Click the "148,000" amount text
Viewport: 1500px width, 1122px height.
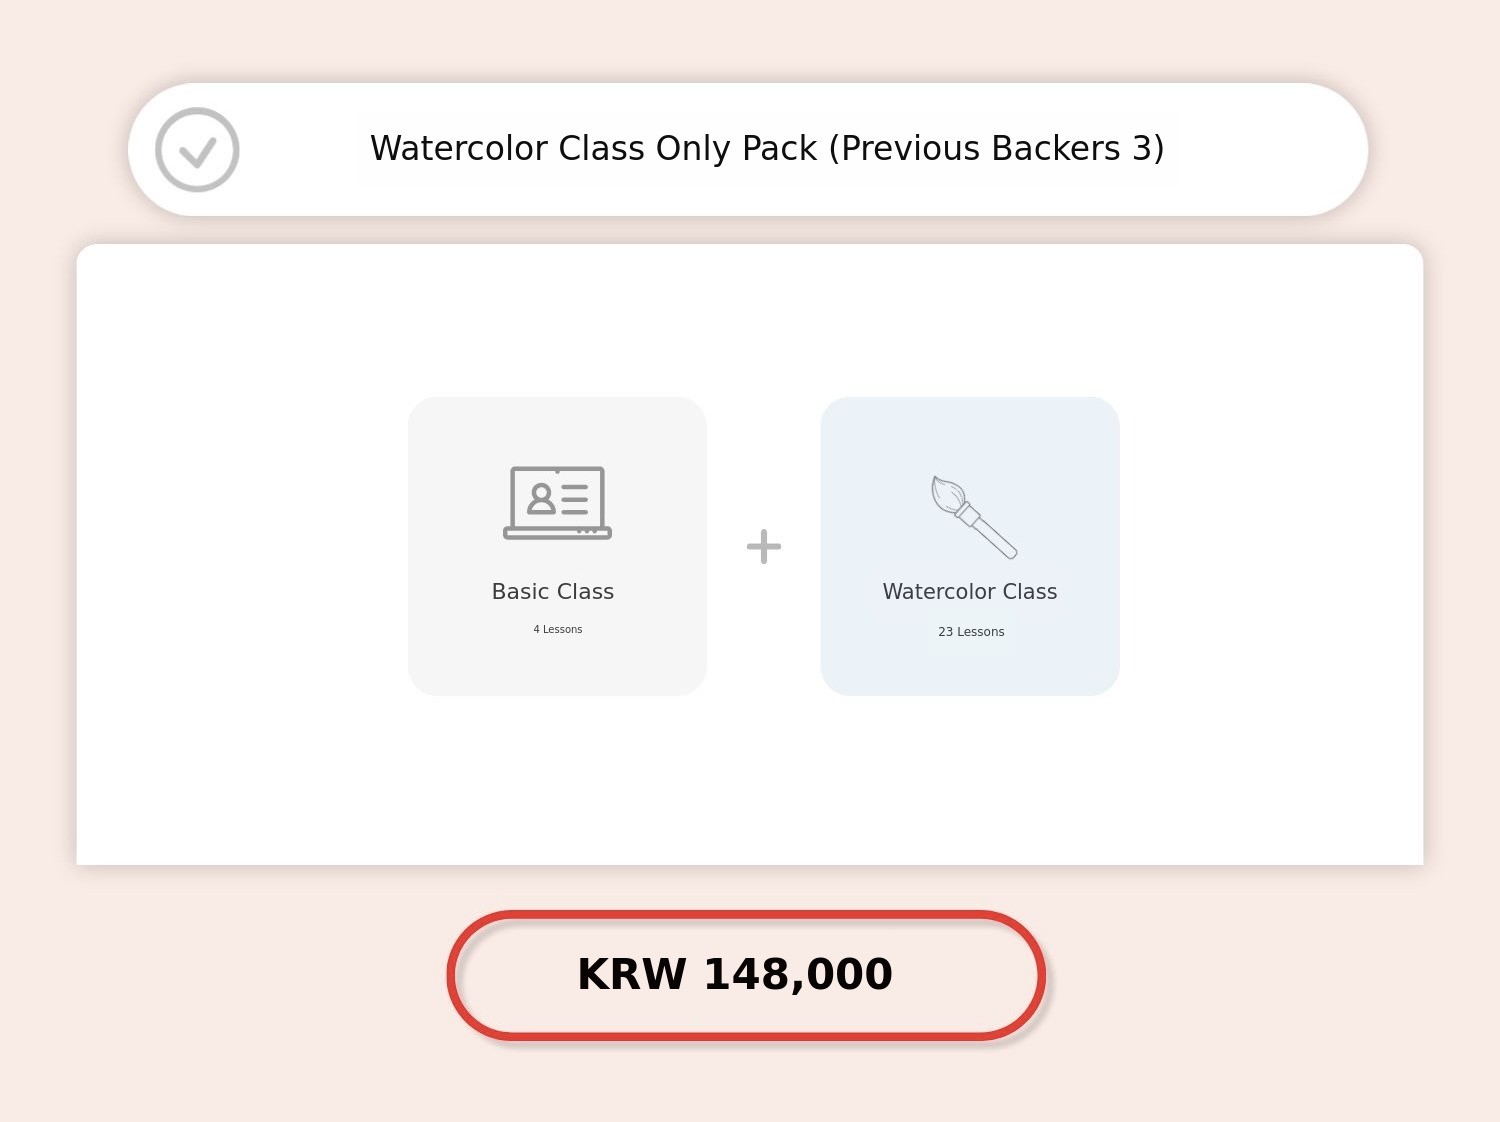coord(797,975)
